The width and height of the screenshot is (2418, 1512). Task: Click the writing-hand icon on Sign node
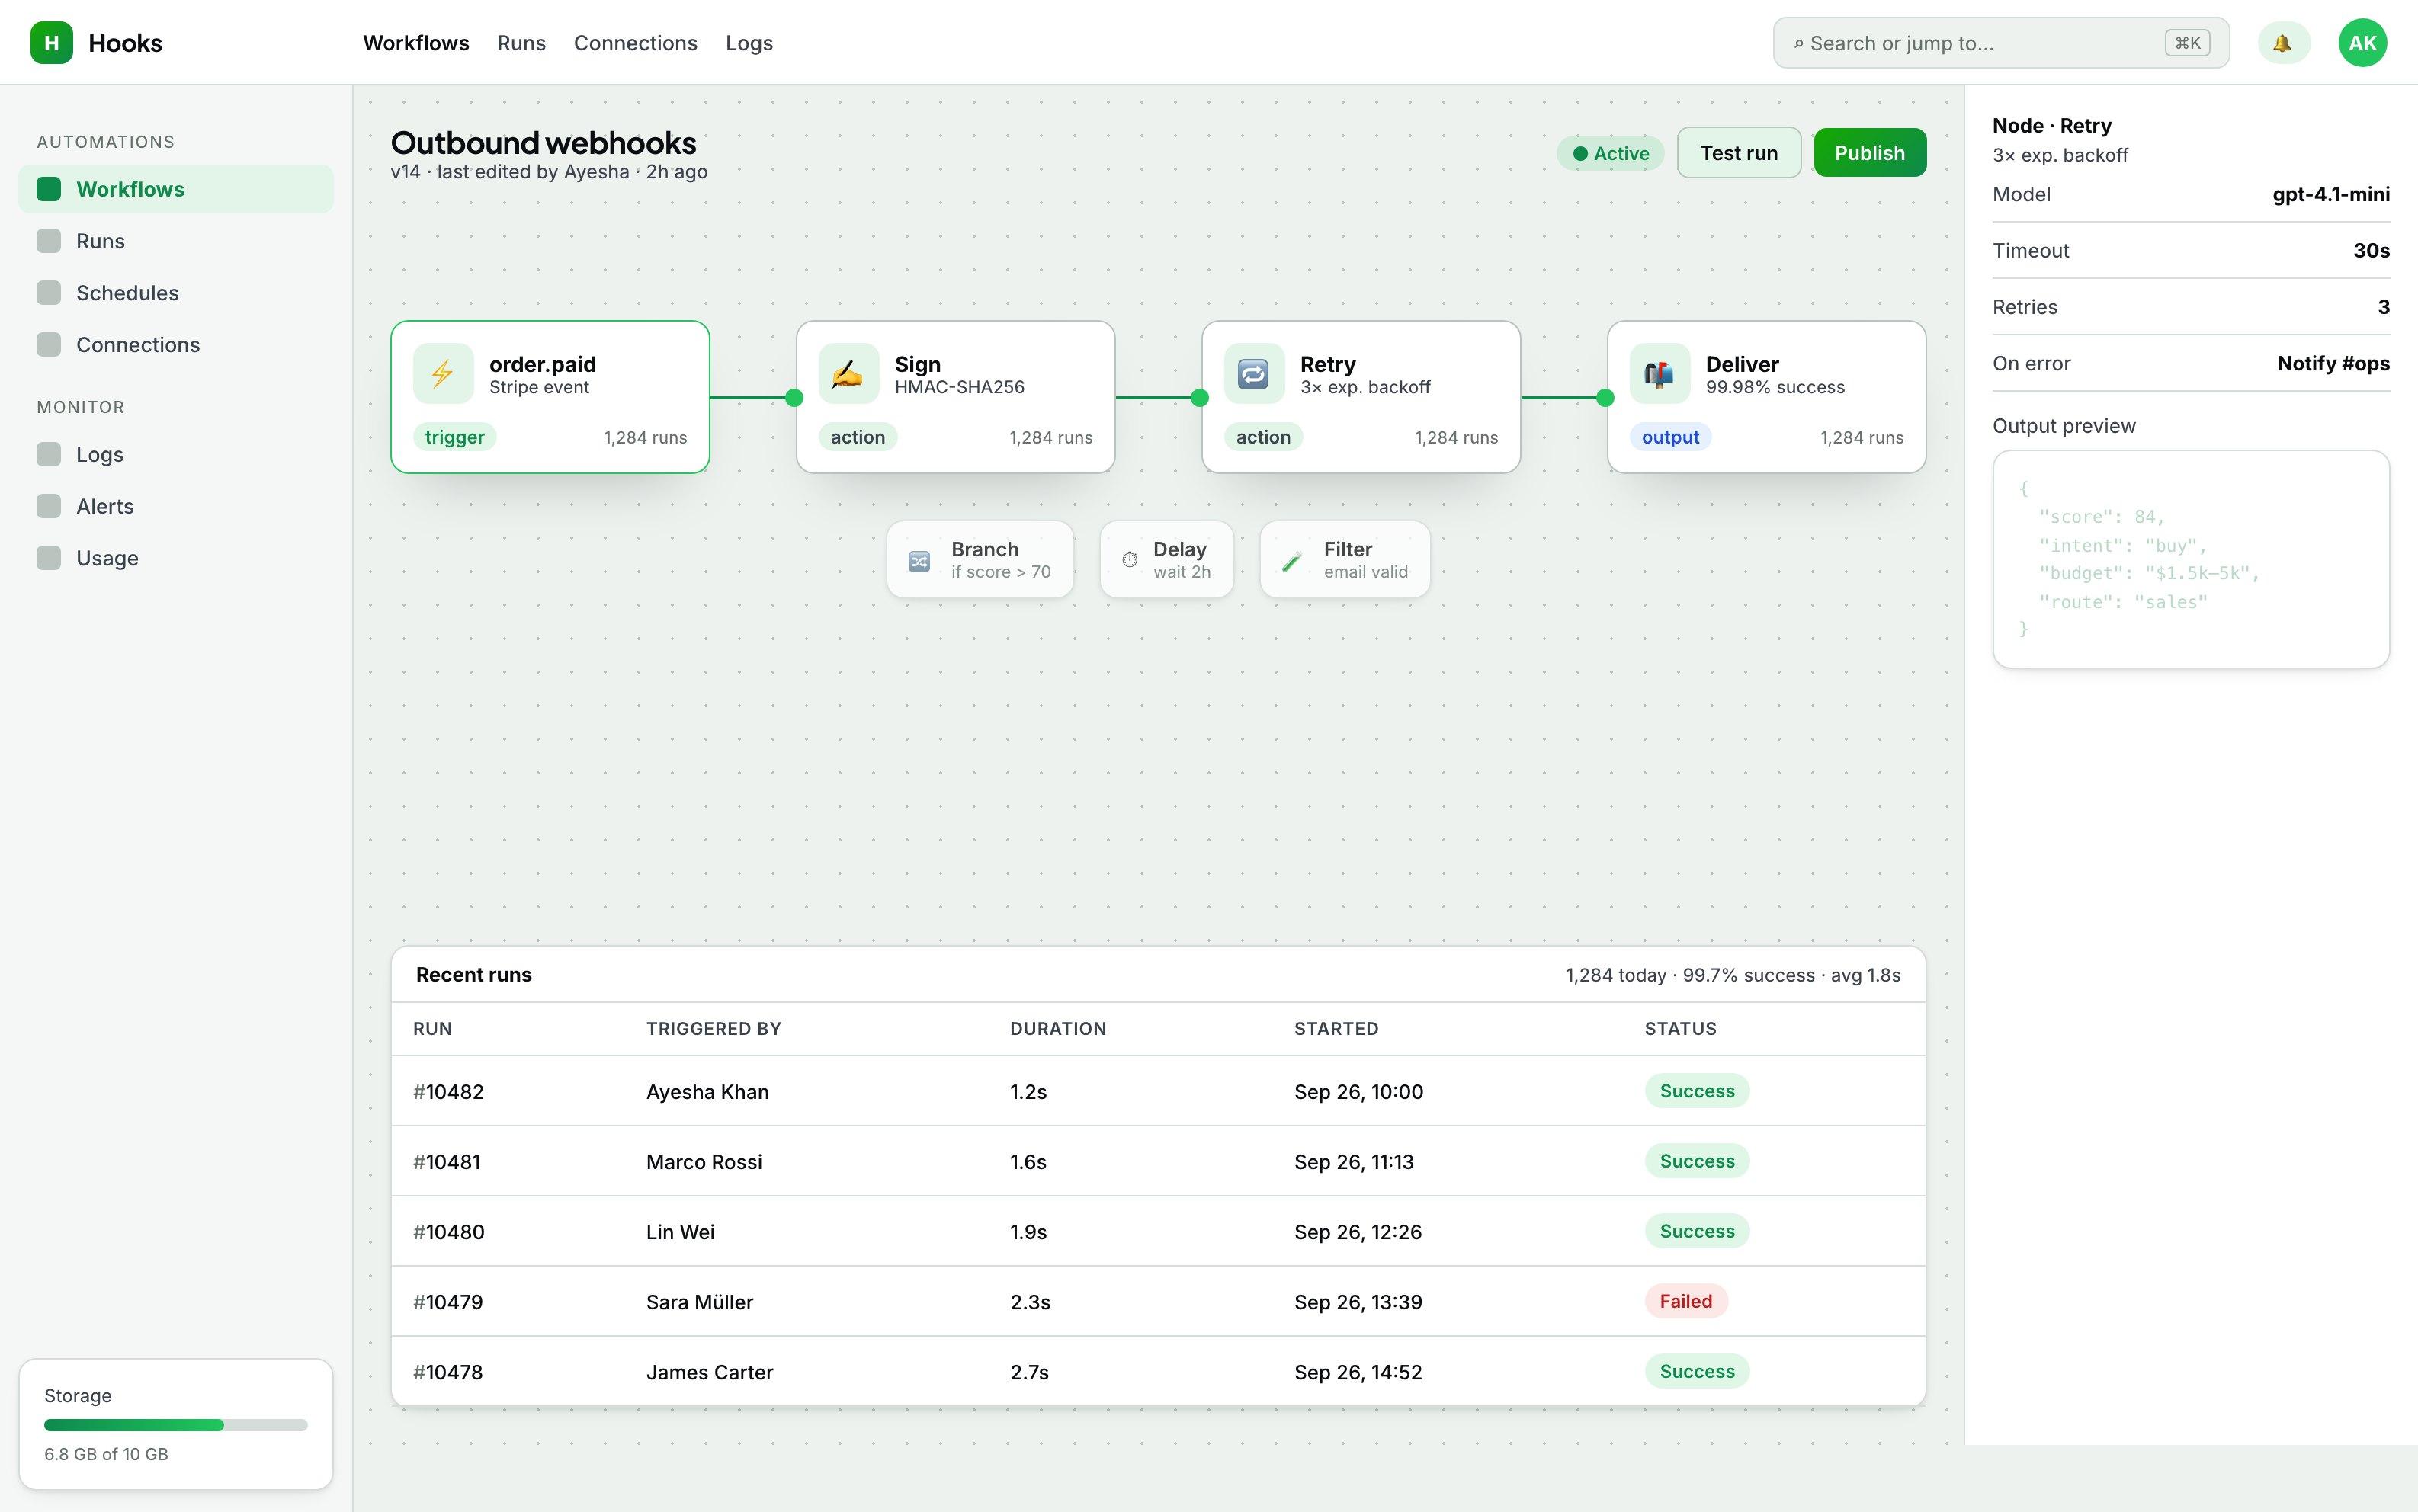pyautogui.click(x=848, y=374)
